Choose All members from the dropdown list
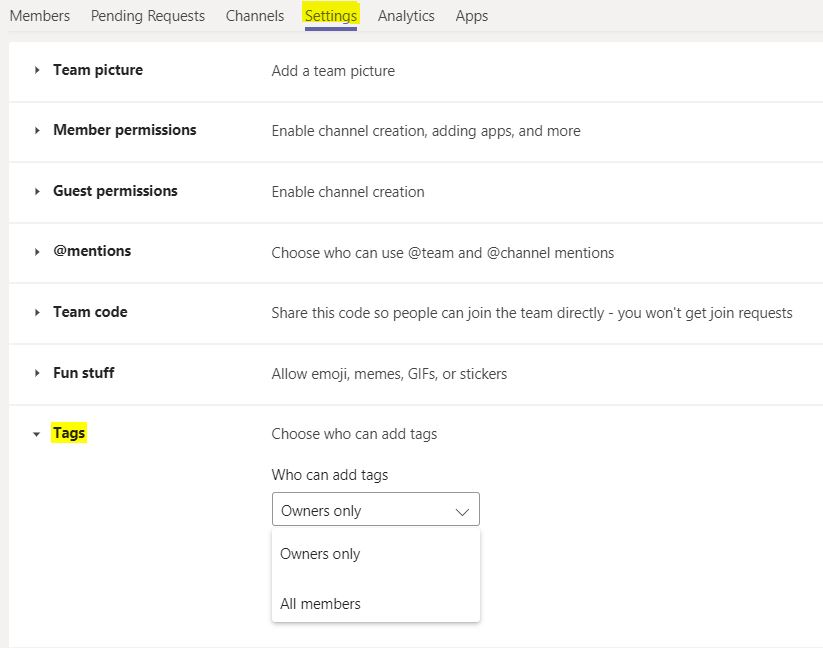Screen dimensions: 823x648 tap(320, 604)
